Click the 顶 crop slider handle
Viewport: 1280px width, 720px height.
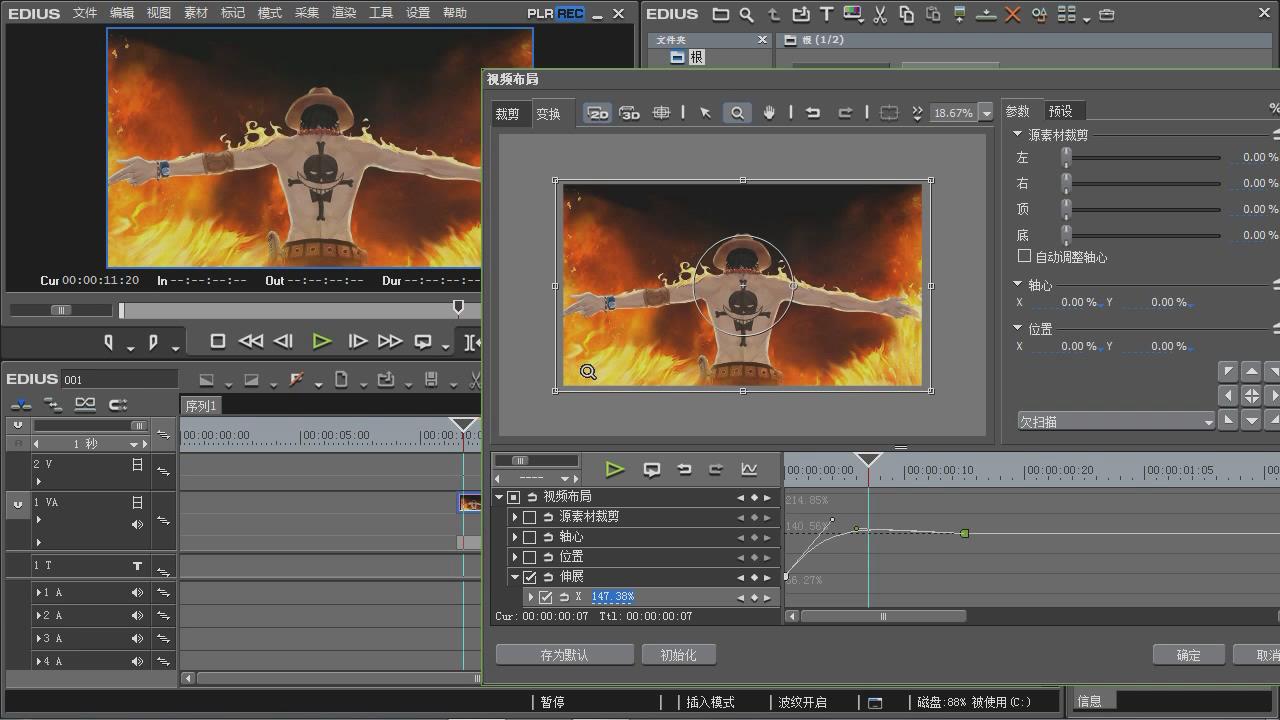coord(1066,209)
